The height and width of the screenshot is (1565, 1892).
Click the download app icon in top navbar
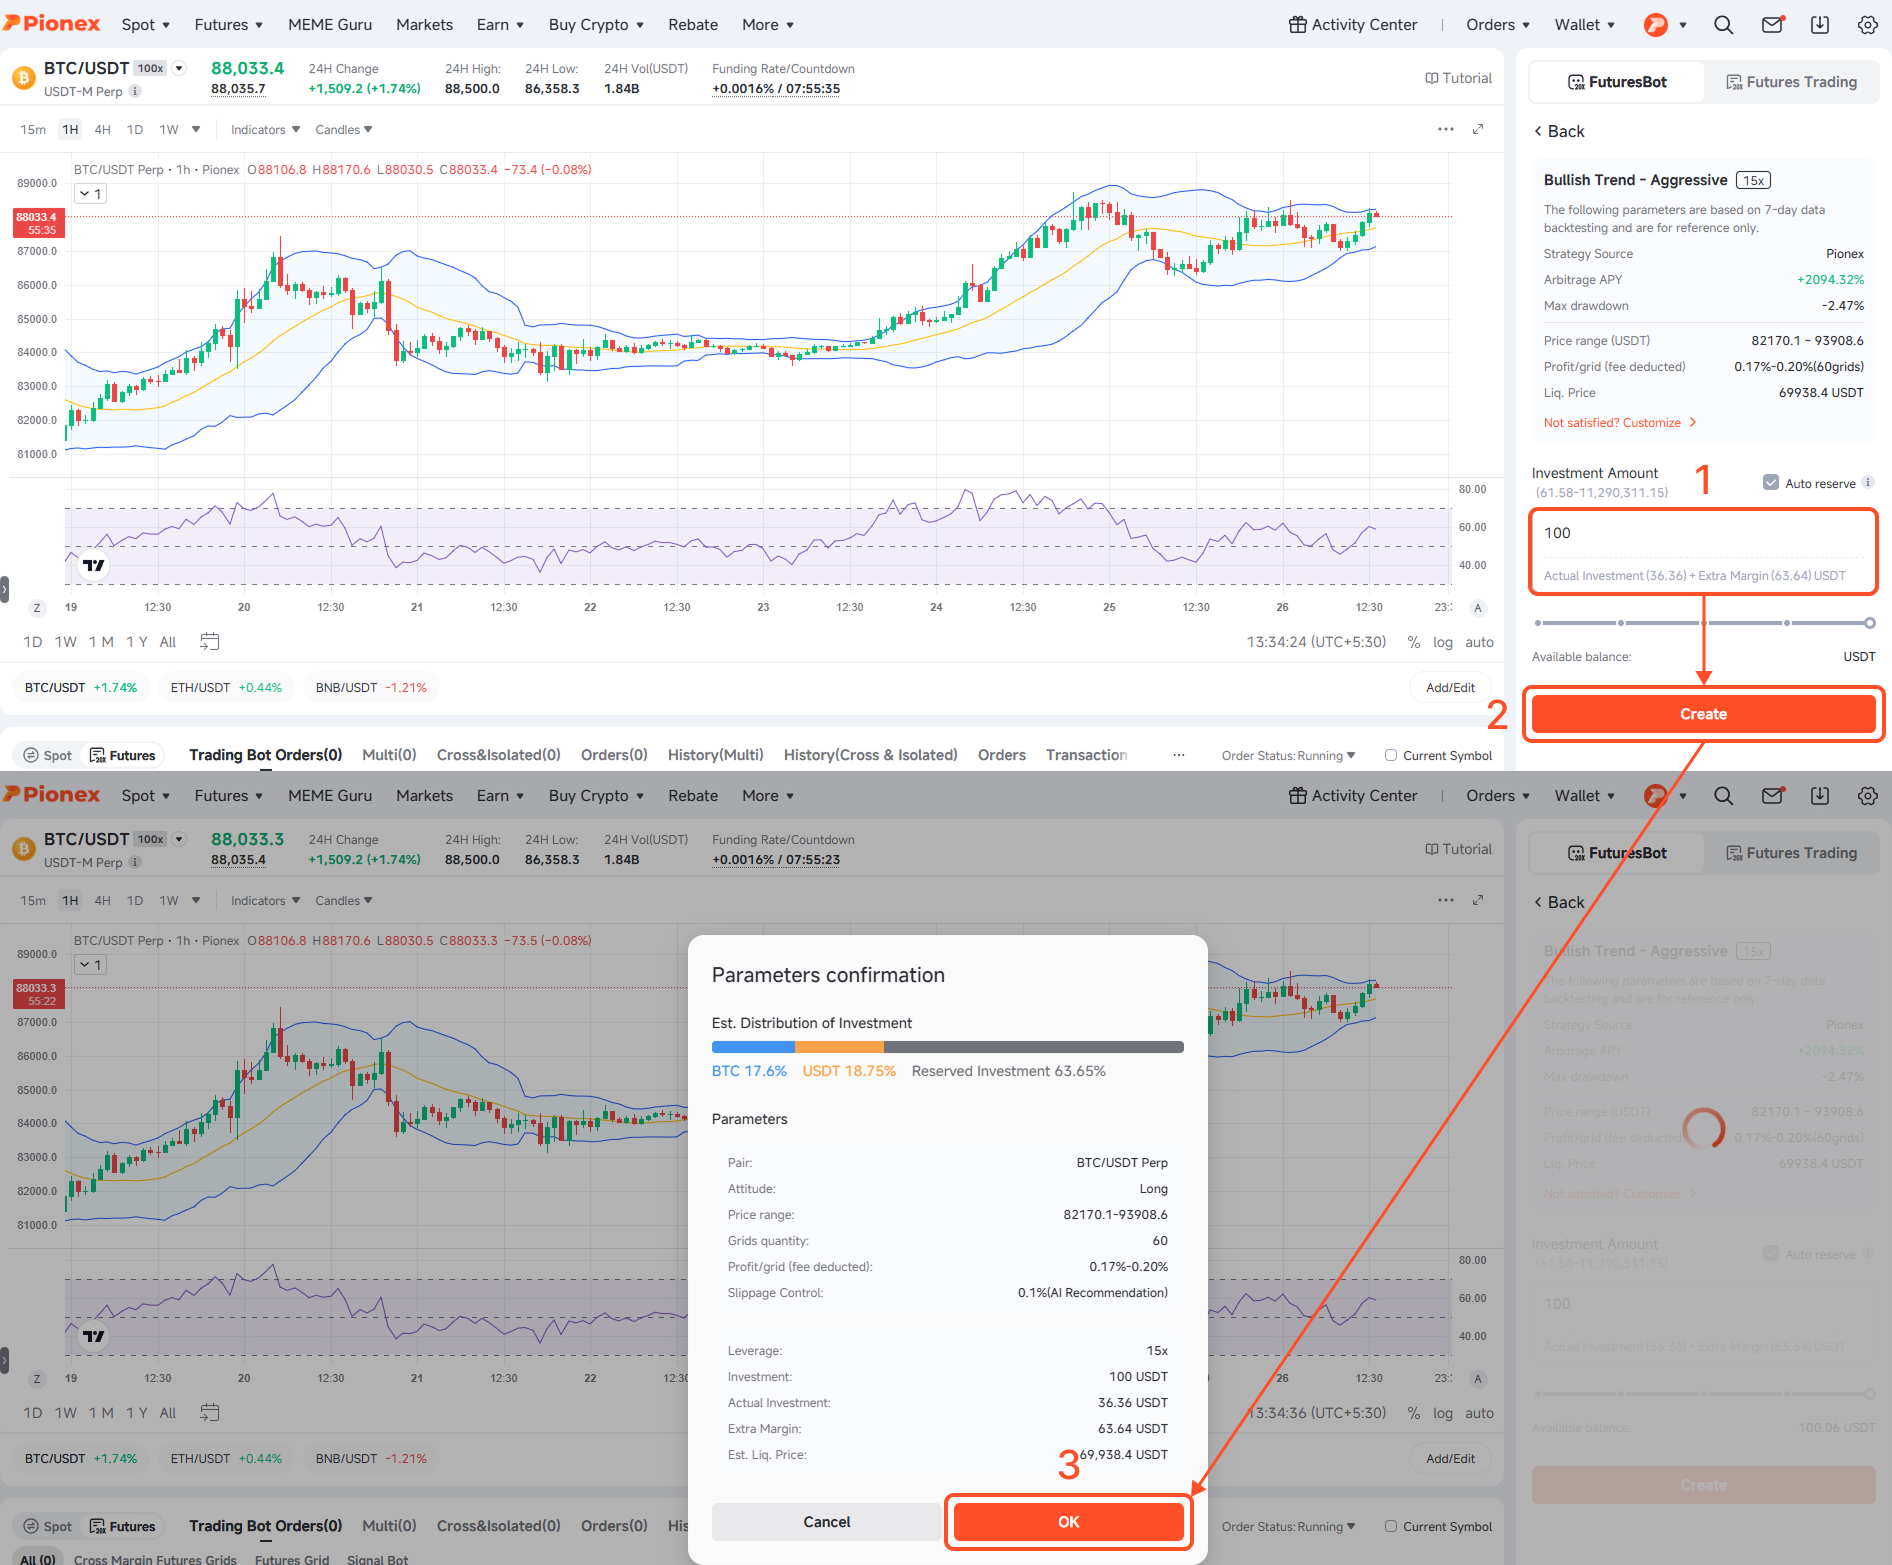coord(1820,25)
